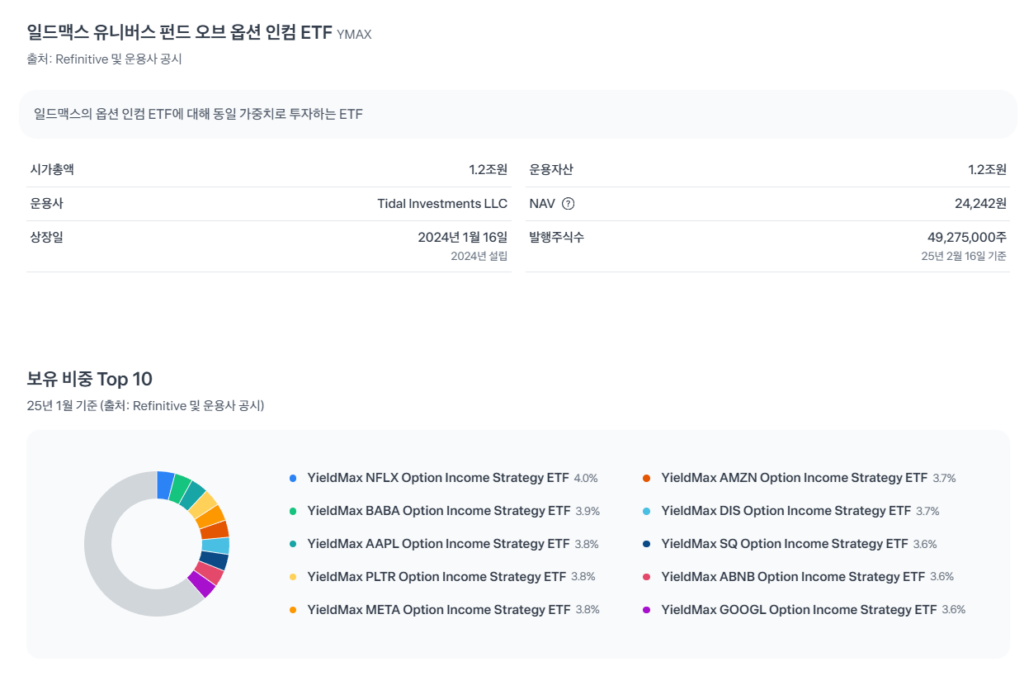Click the YieldMax NFLX Option Income Strategy ETF label
This screenshot has height=690, width=1024.
(x=438, y=478)
